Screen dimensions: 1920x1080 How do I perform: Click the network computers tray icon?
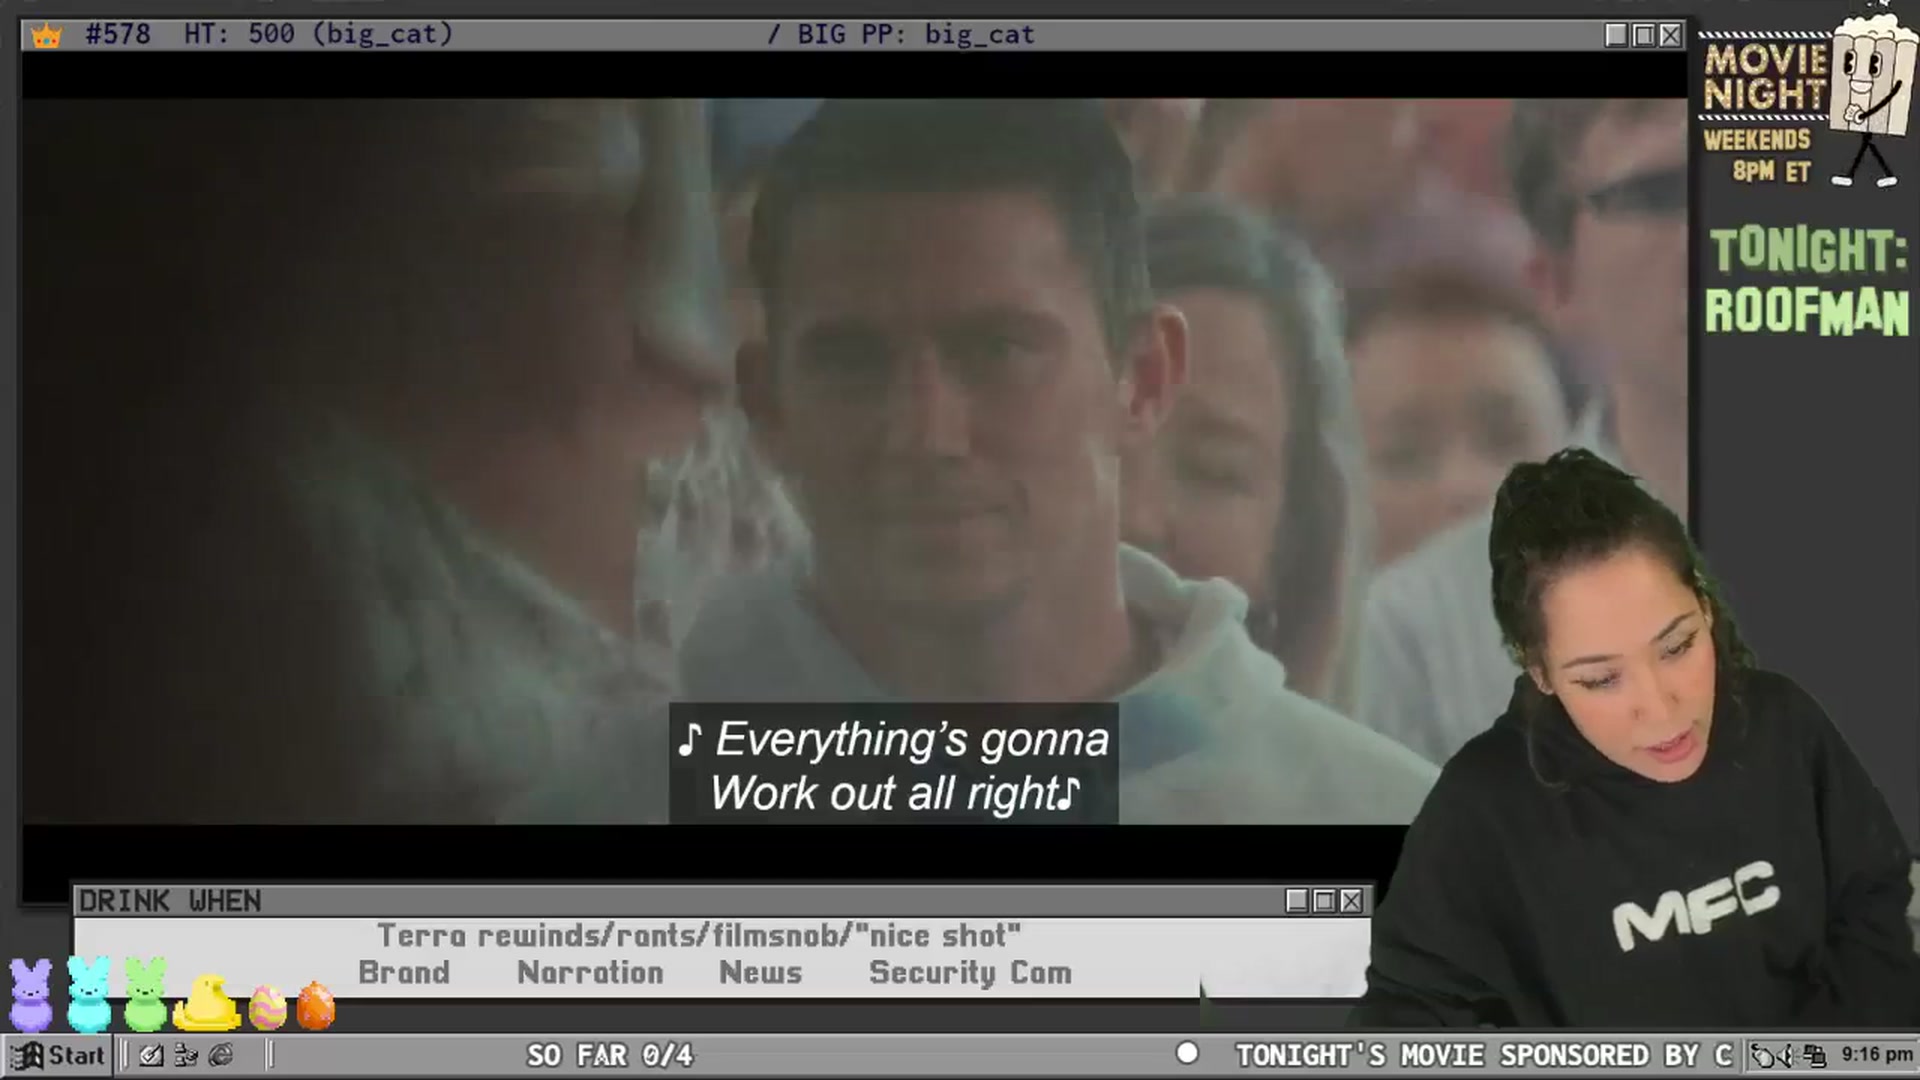coord(1814,1055)
